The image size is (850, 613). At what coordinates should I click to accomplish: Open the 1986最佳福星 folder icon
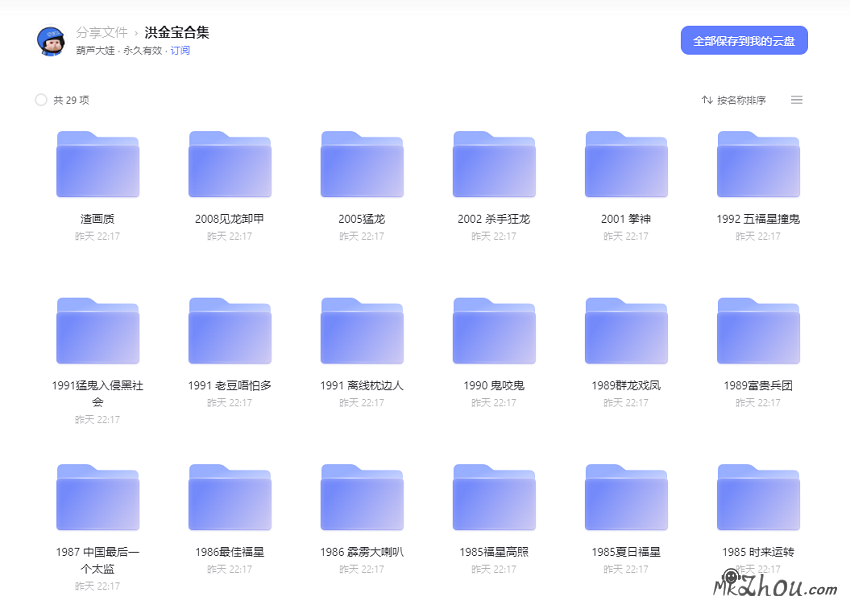click(x=230, y=497)
